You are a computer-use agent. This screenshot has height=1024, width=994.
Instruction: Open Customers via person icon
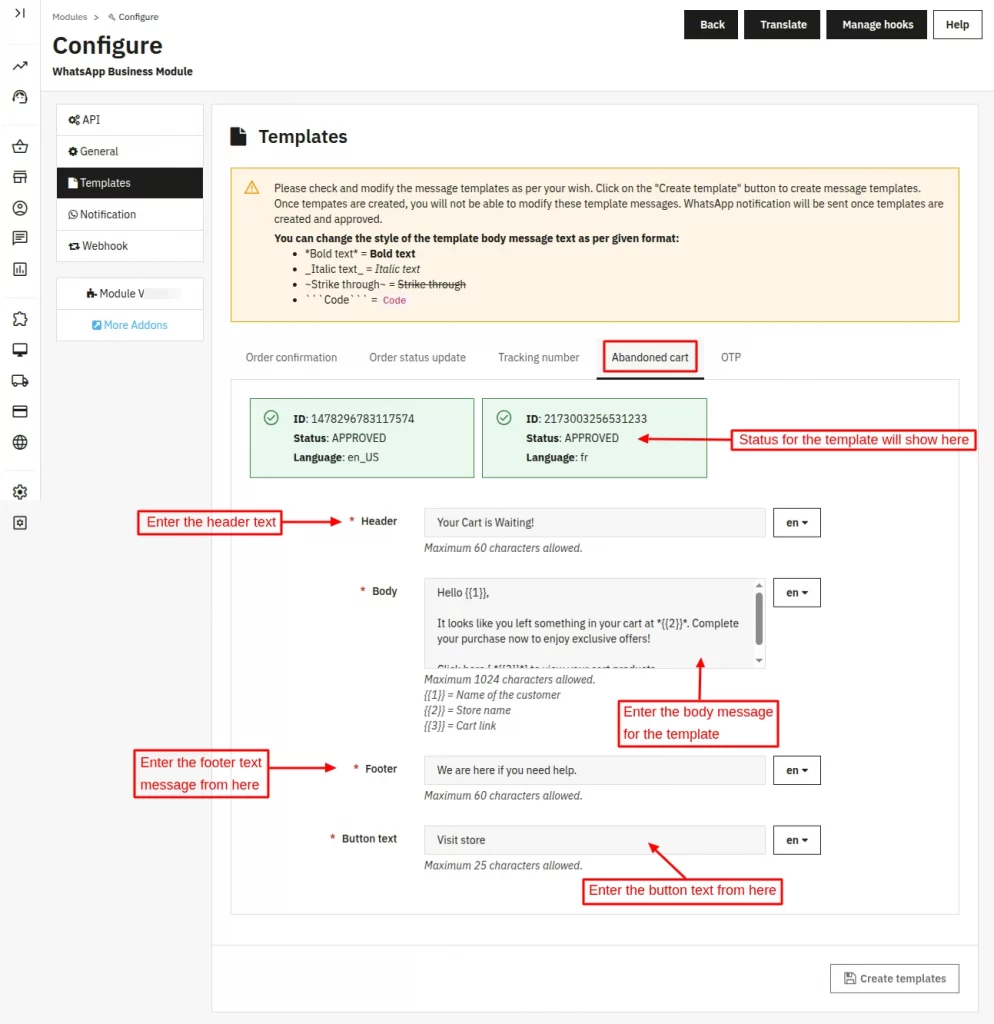click(20, 208)
